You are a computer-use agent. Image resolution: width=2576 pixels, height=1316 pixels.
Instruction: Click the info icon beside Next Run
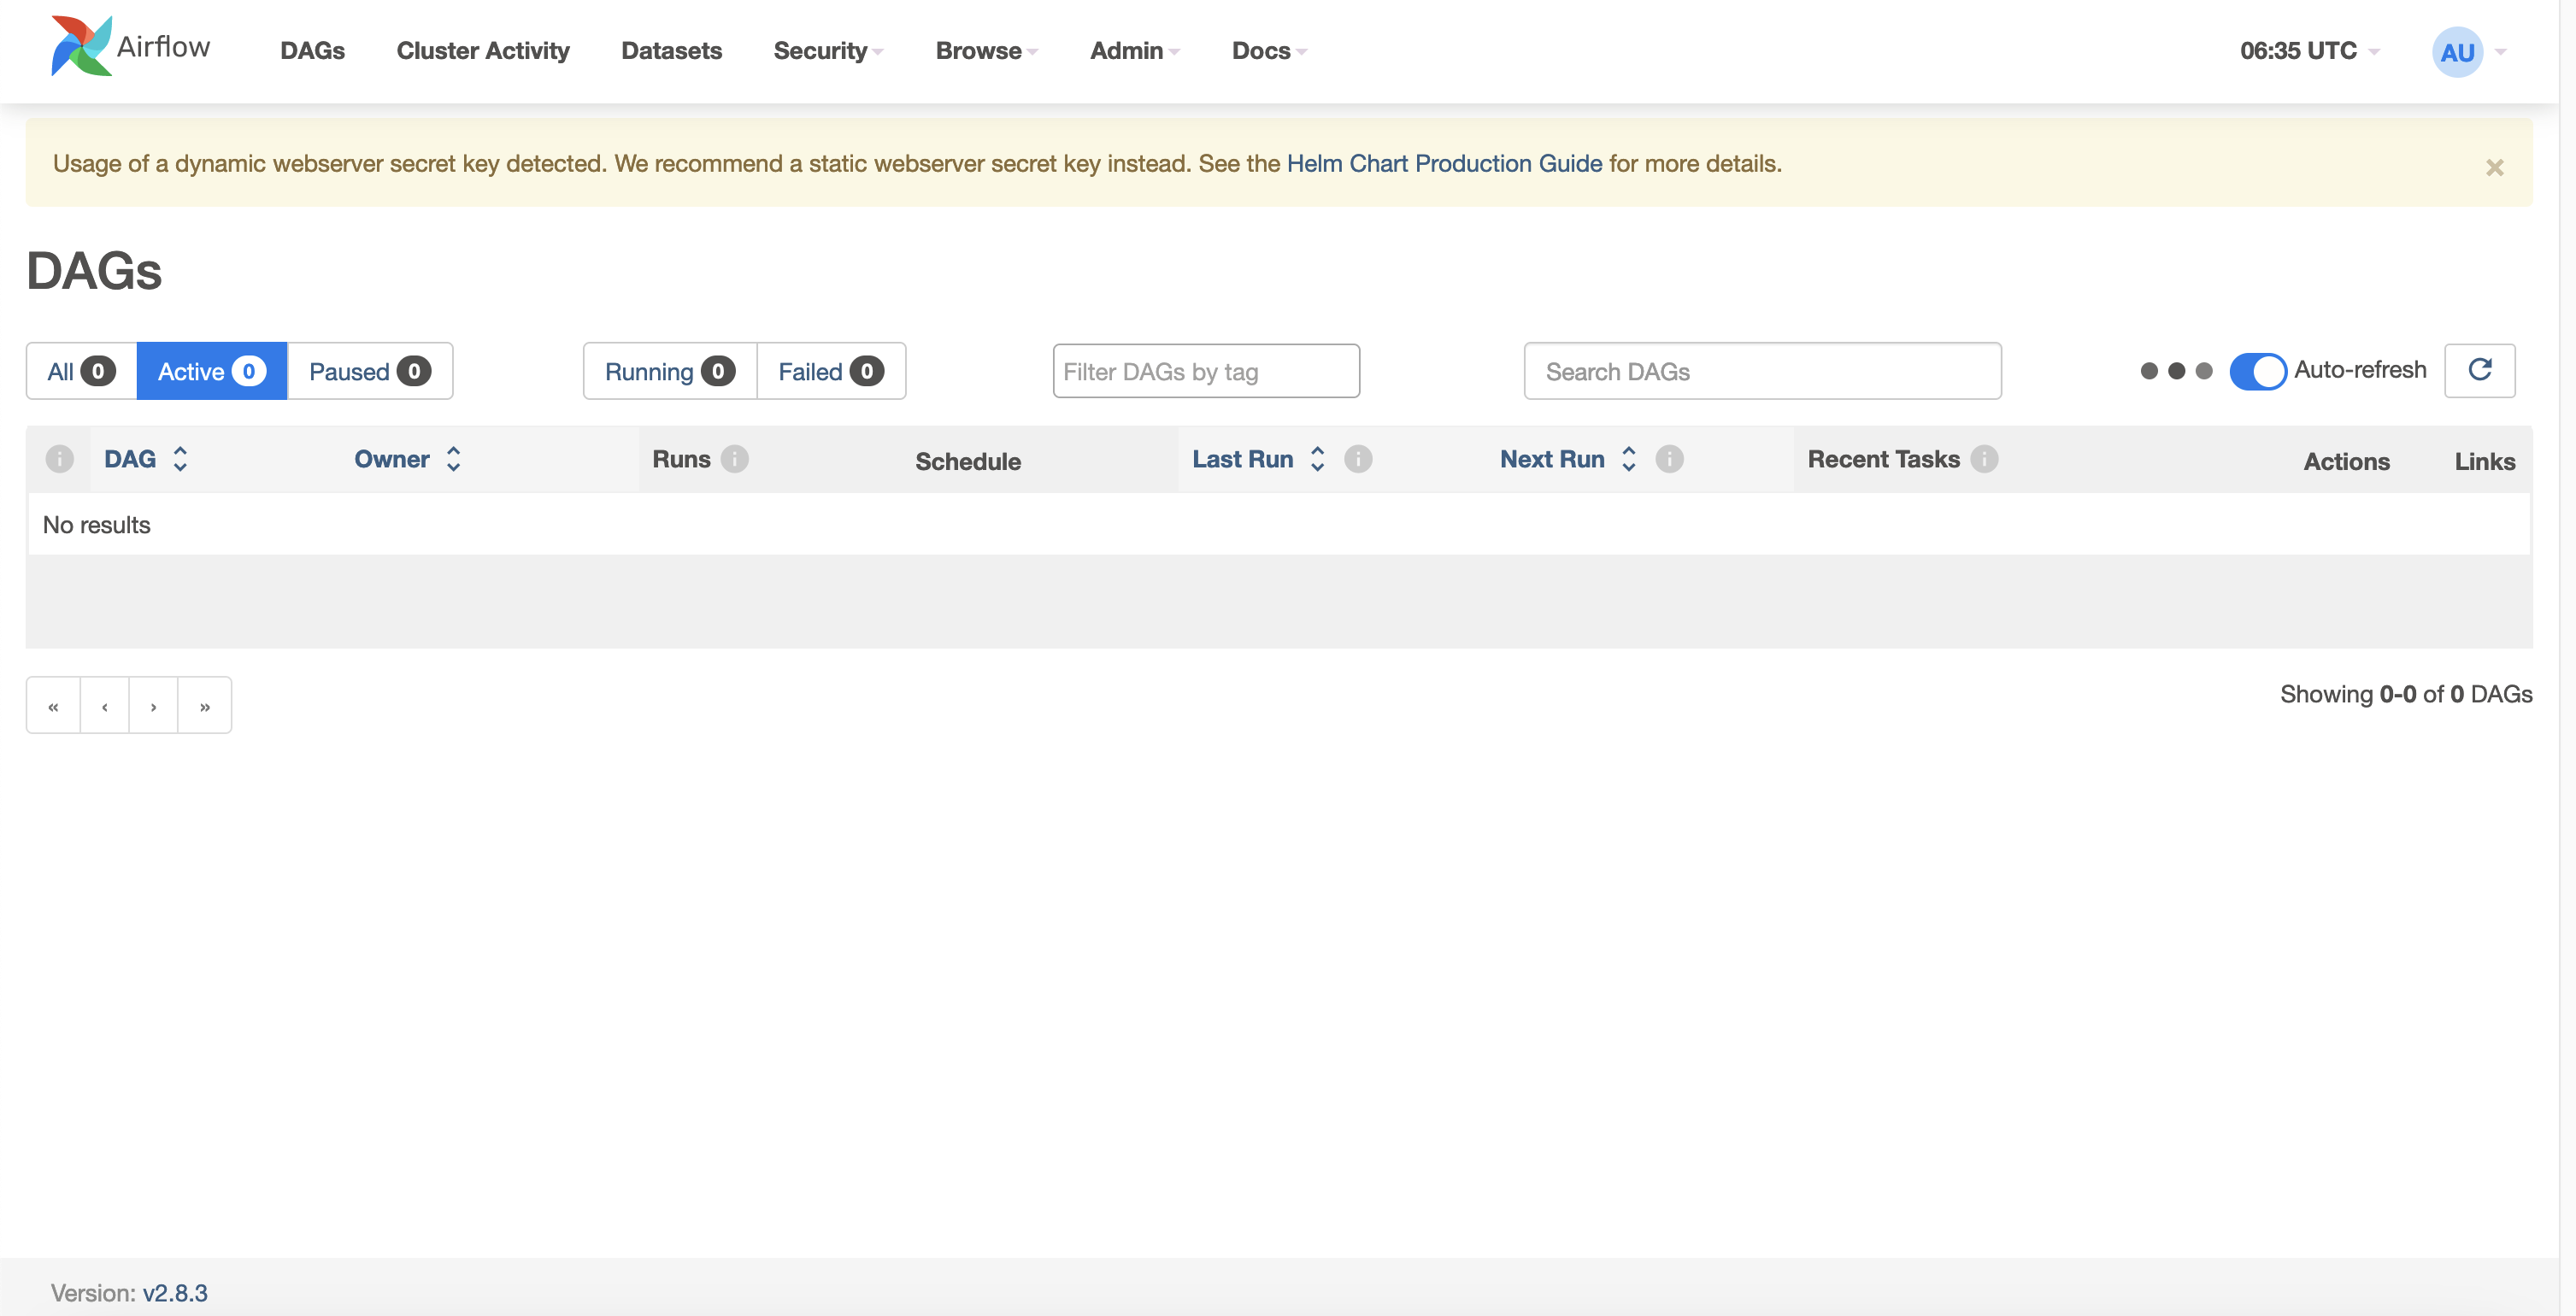coord(1669,459)
